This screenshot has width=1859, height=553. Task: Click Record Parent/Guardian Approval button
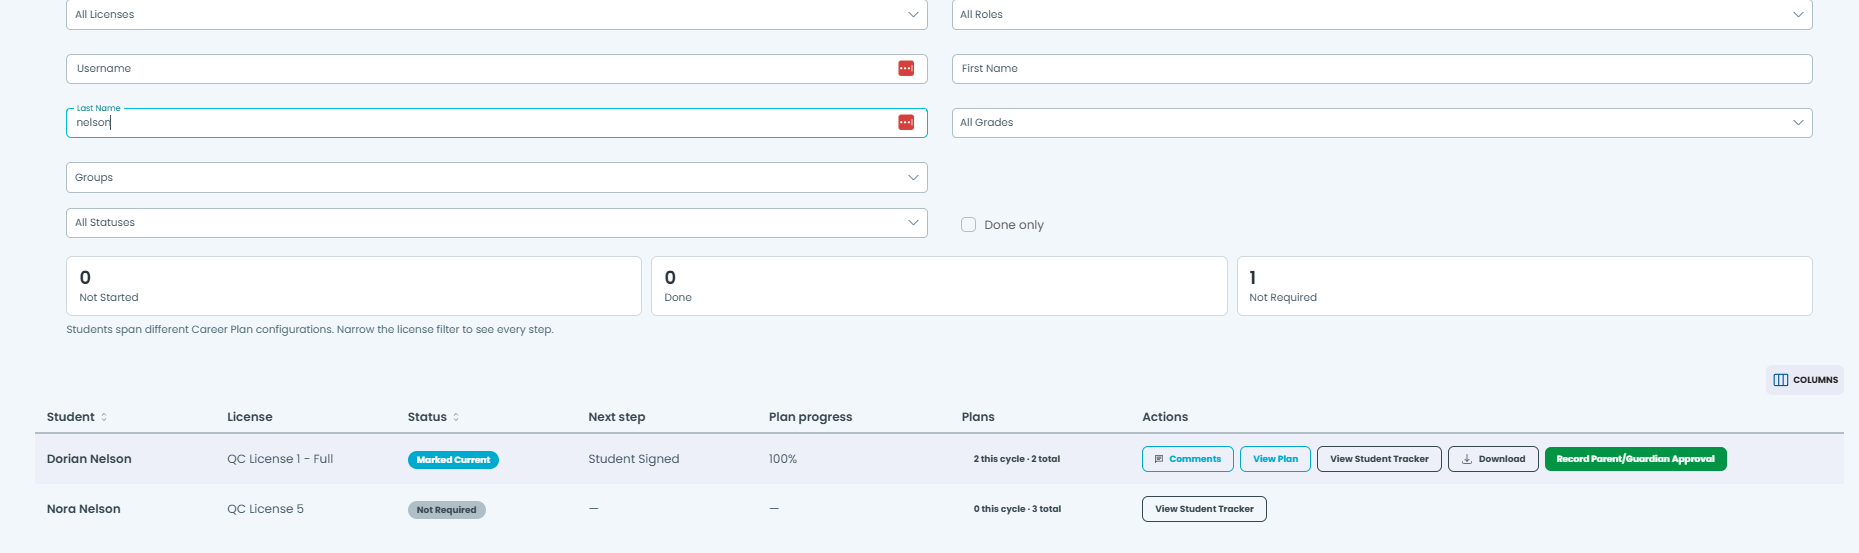(1635, 459)
